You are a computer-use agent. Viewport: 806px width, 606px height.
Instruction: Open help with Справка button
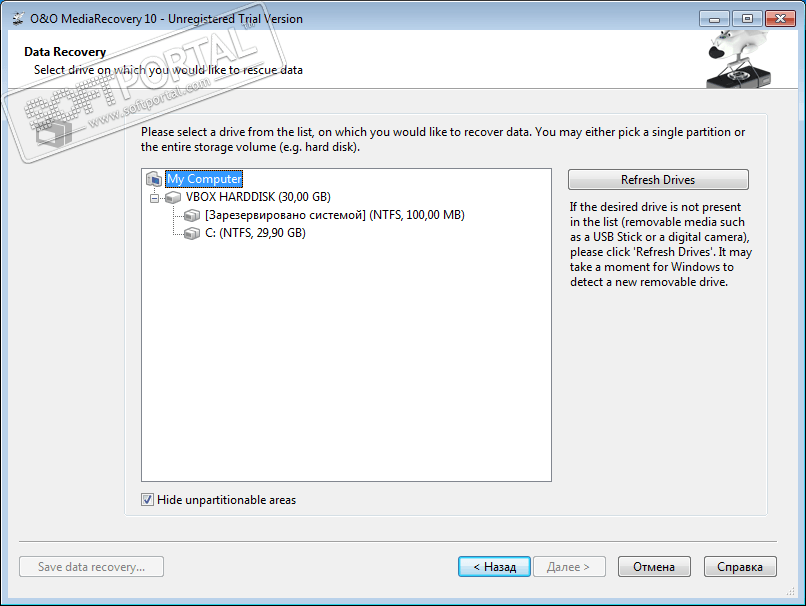tap(740, 566)
